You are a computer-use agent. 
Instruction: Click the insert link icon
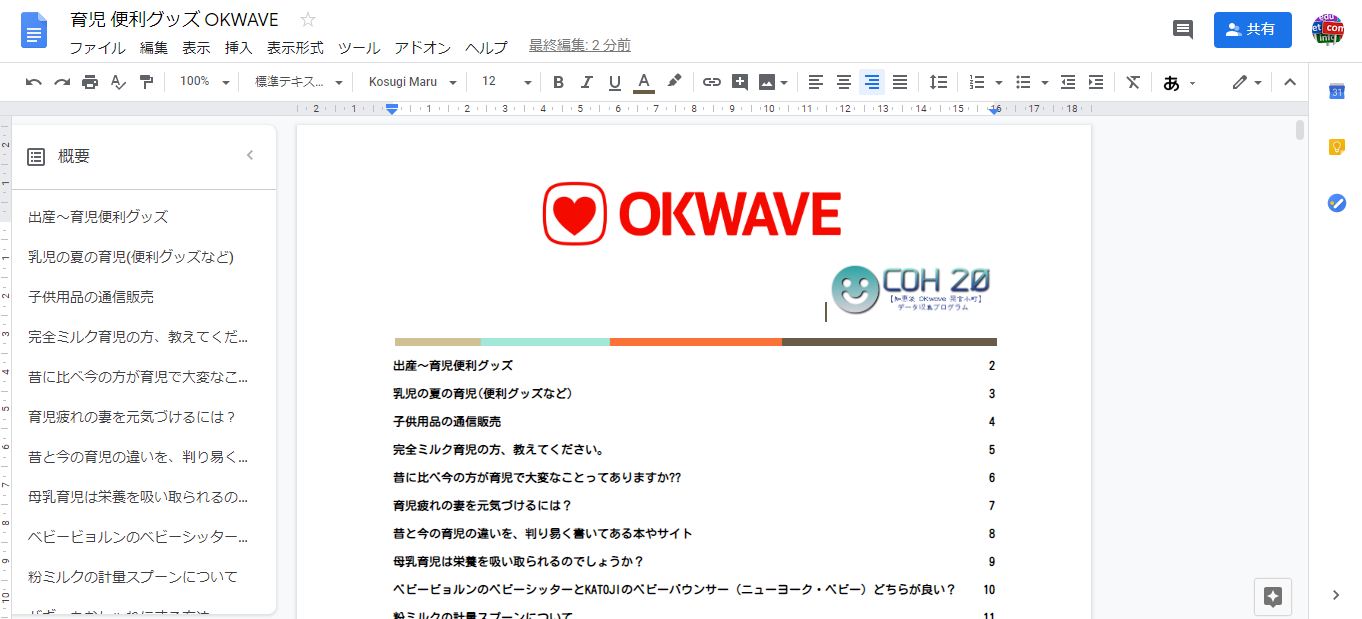711,82
